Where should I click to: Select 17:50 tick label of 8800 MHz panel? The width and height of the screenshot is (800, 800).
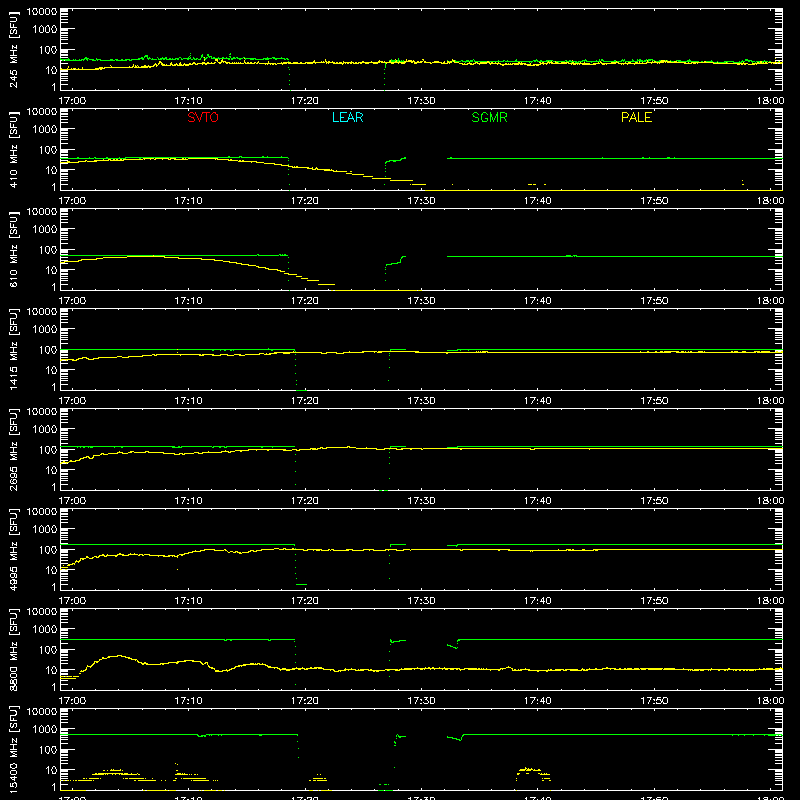pyautogui.click(x=654, y=701)
